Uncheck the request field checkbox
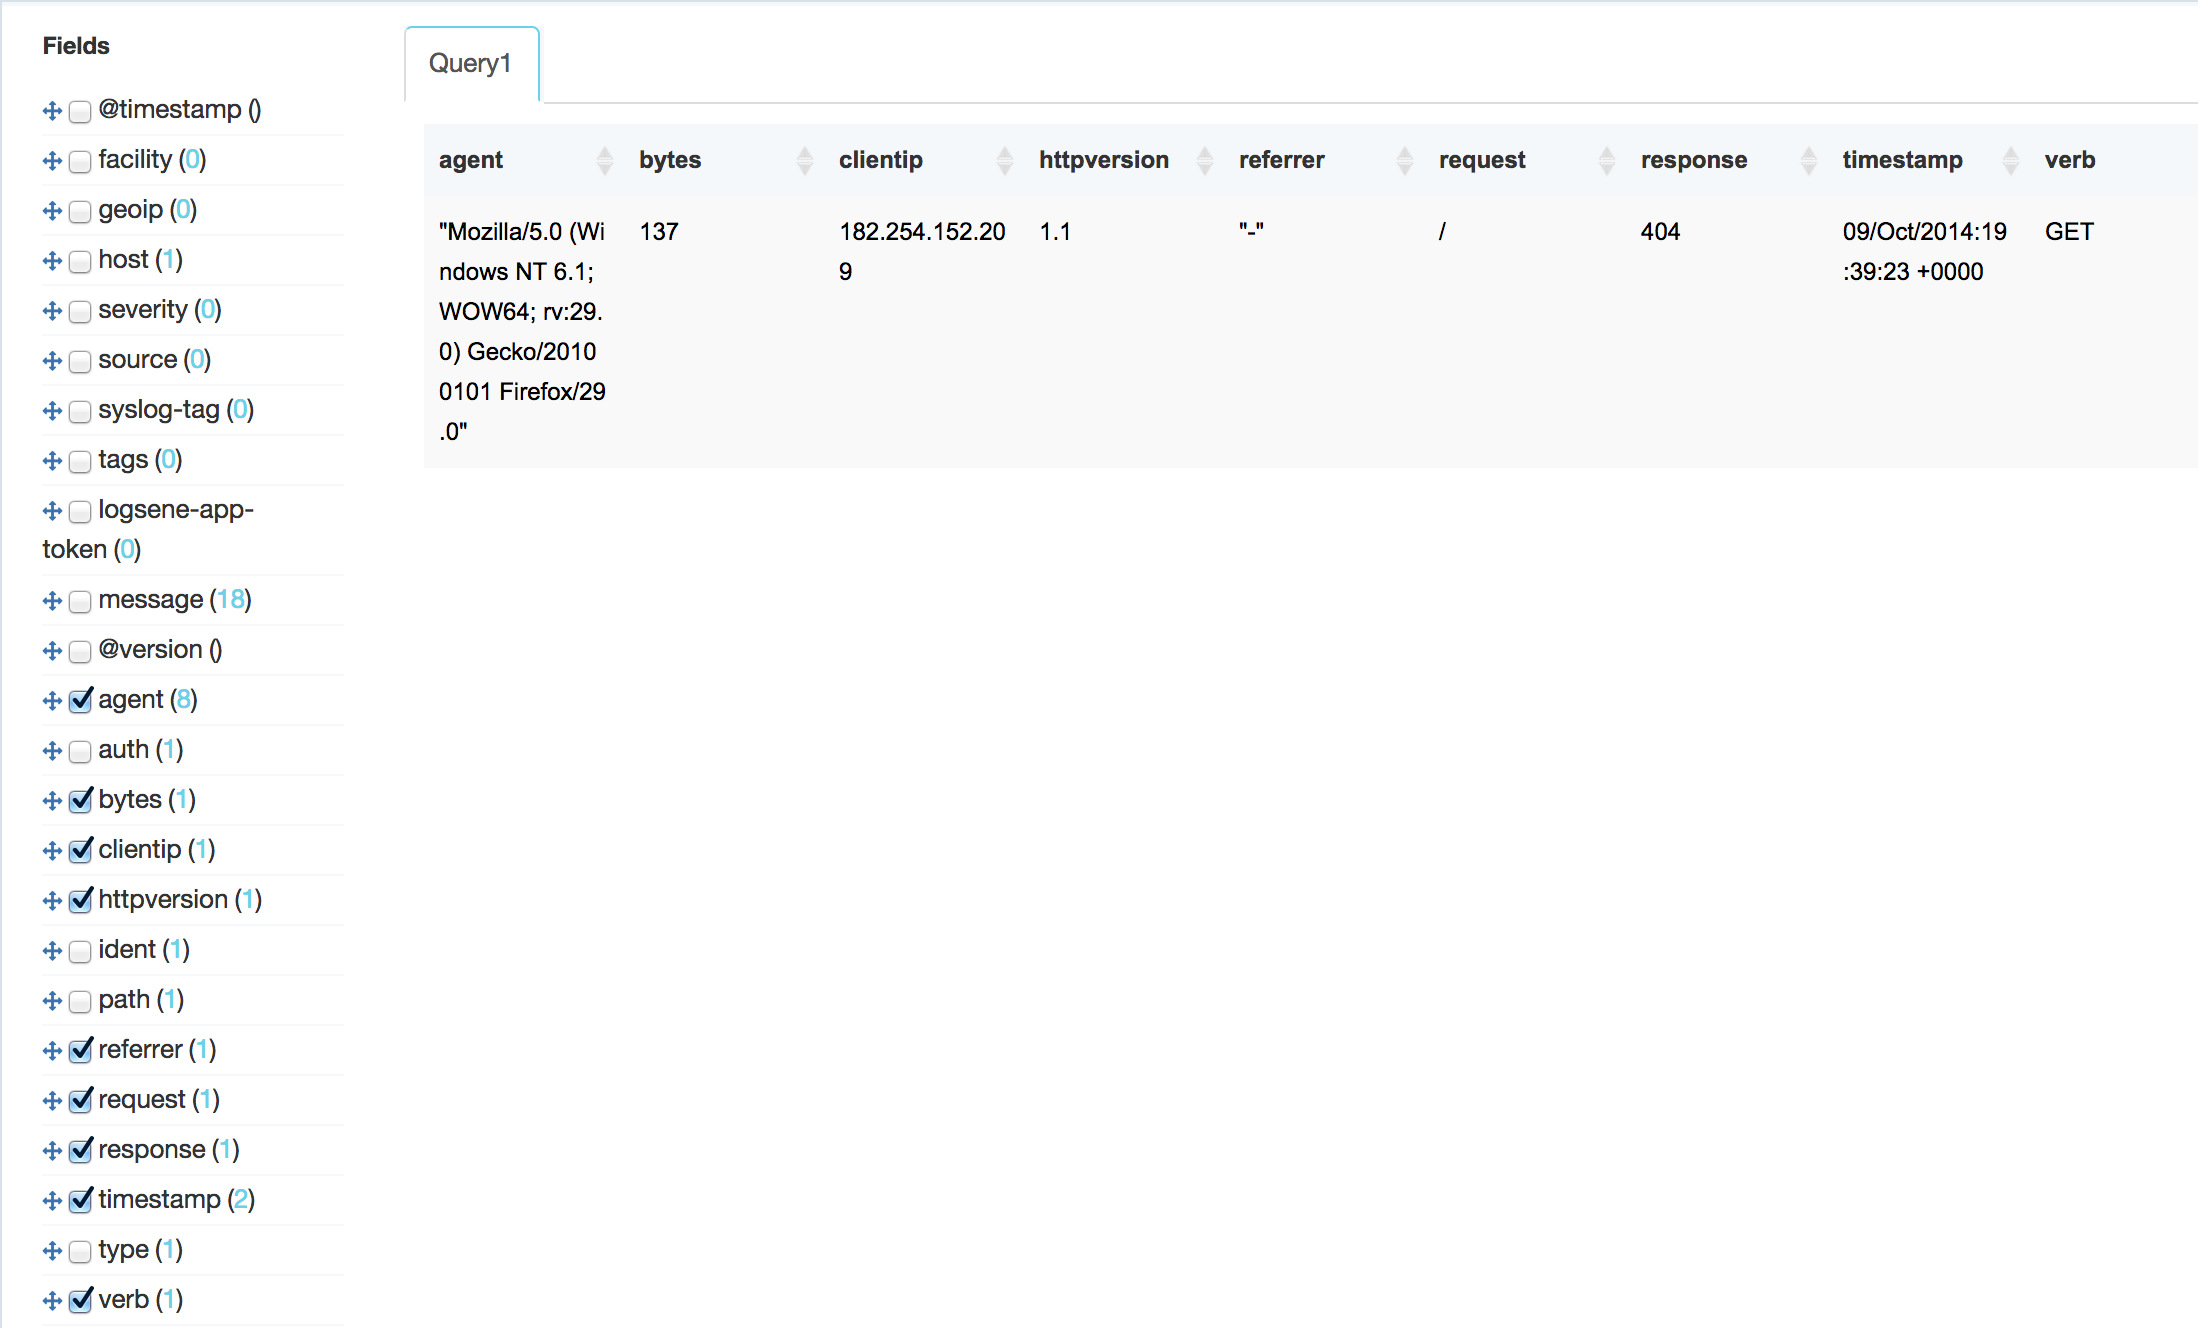 [80, 1100]
